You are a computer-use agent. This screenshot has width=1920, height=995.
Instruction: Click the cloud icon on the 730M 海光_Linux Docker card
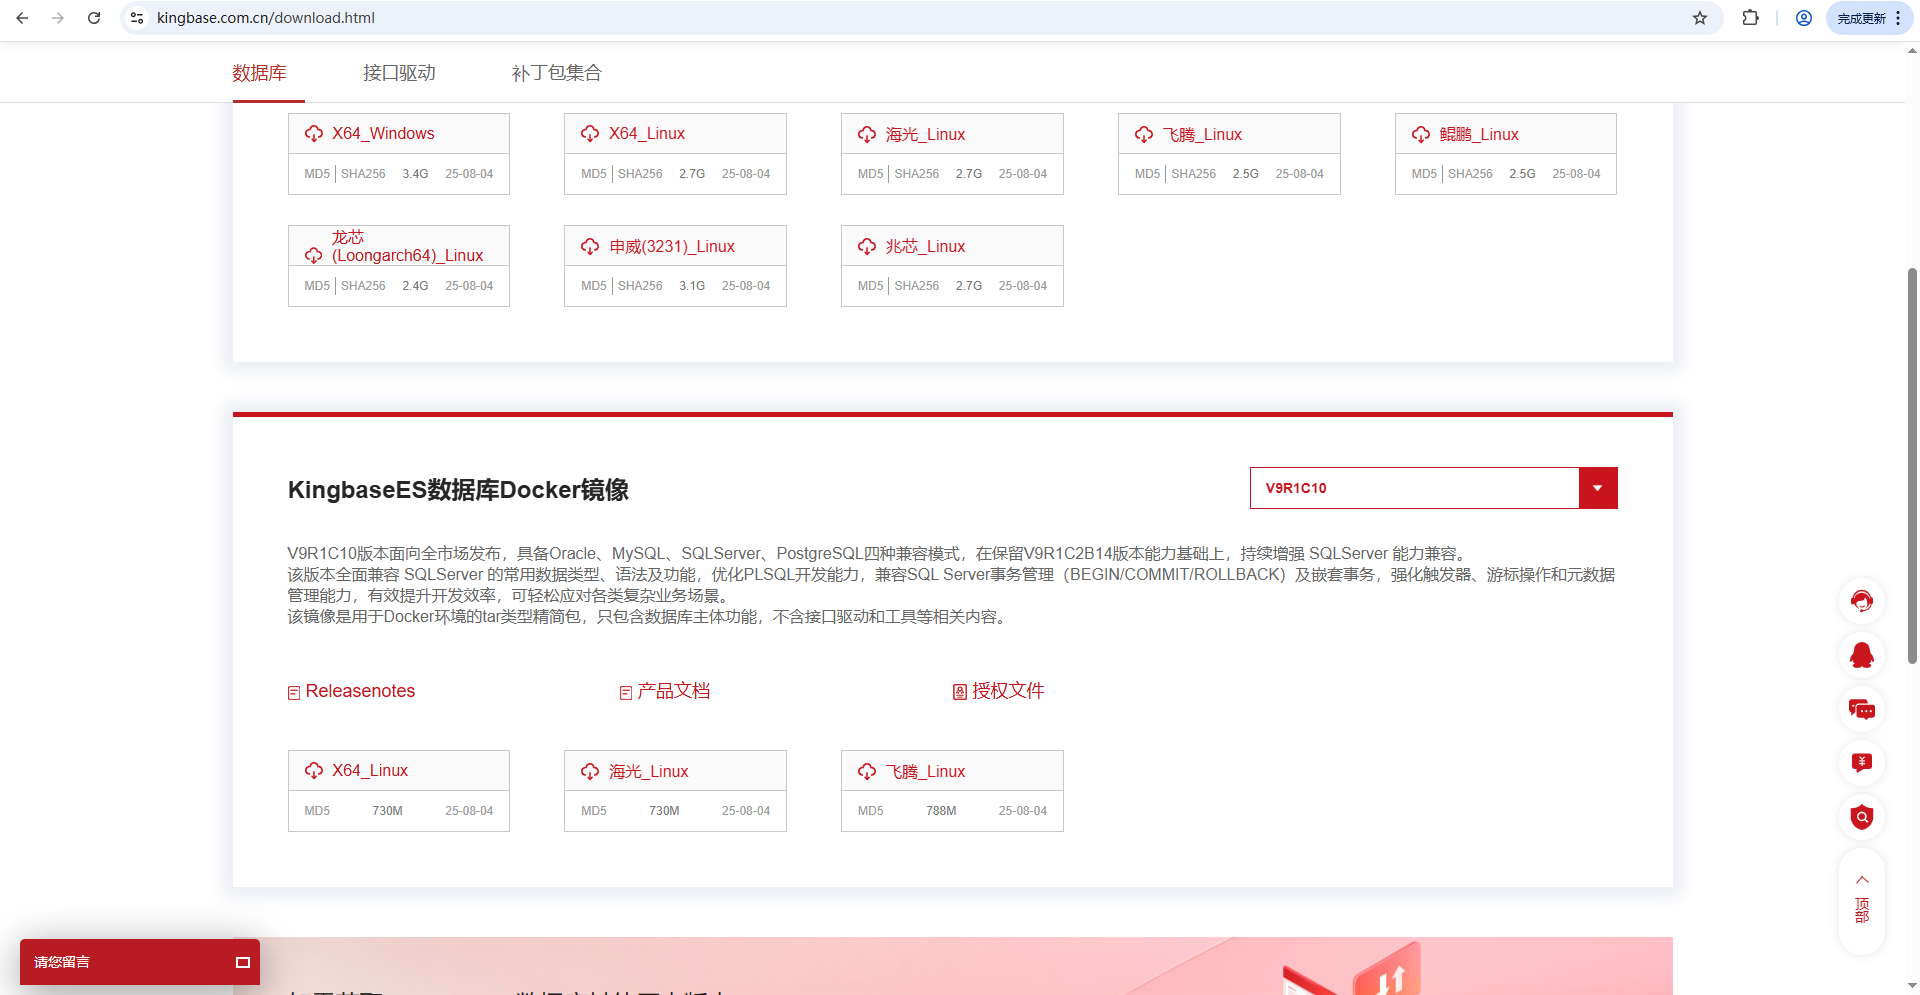tap(590, 771)
